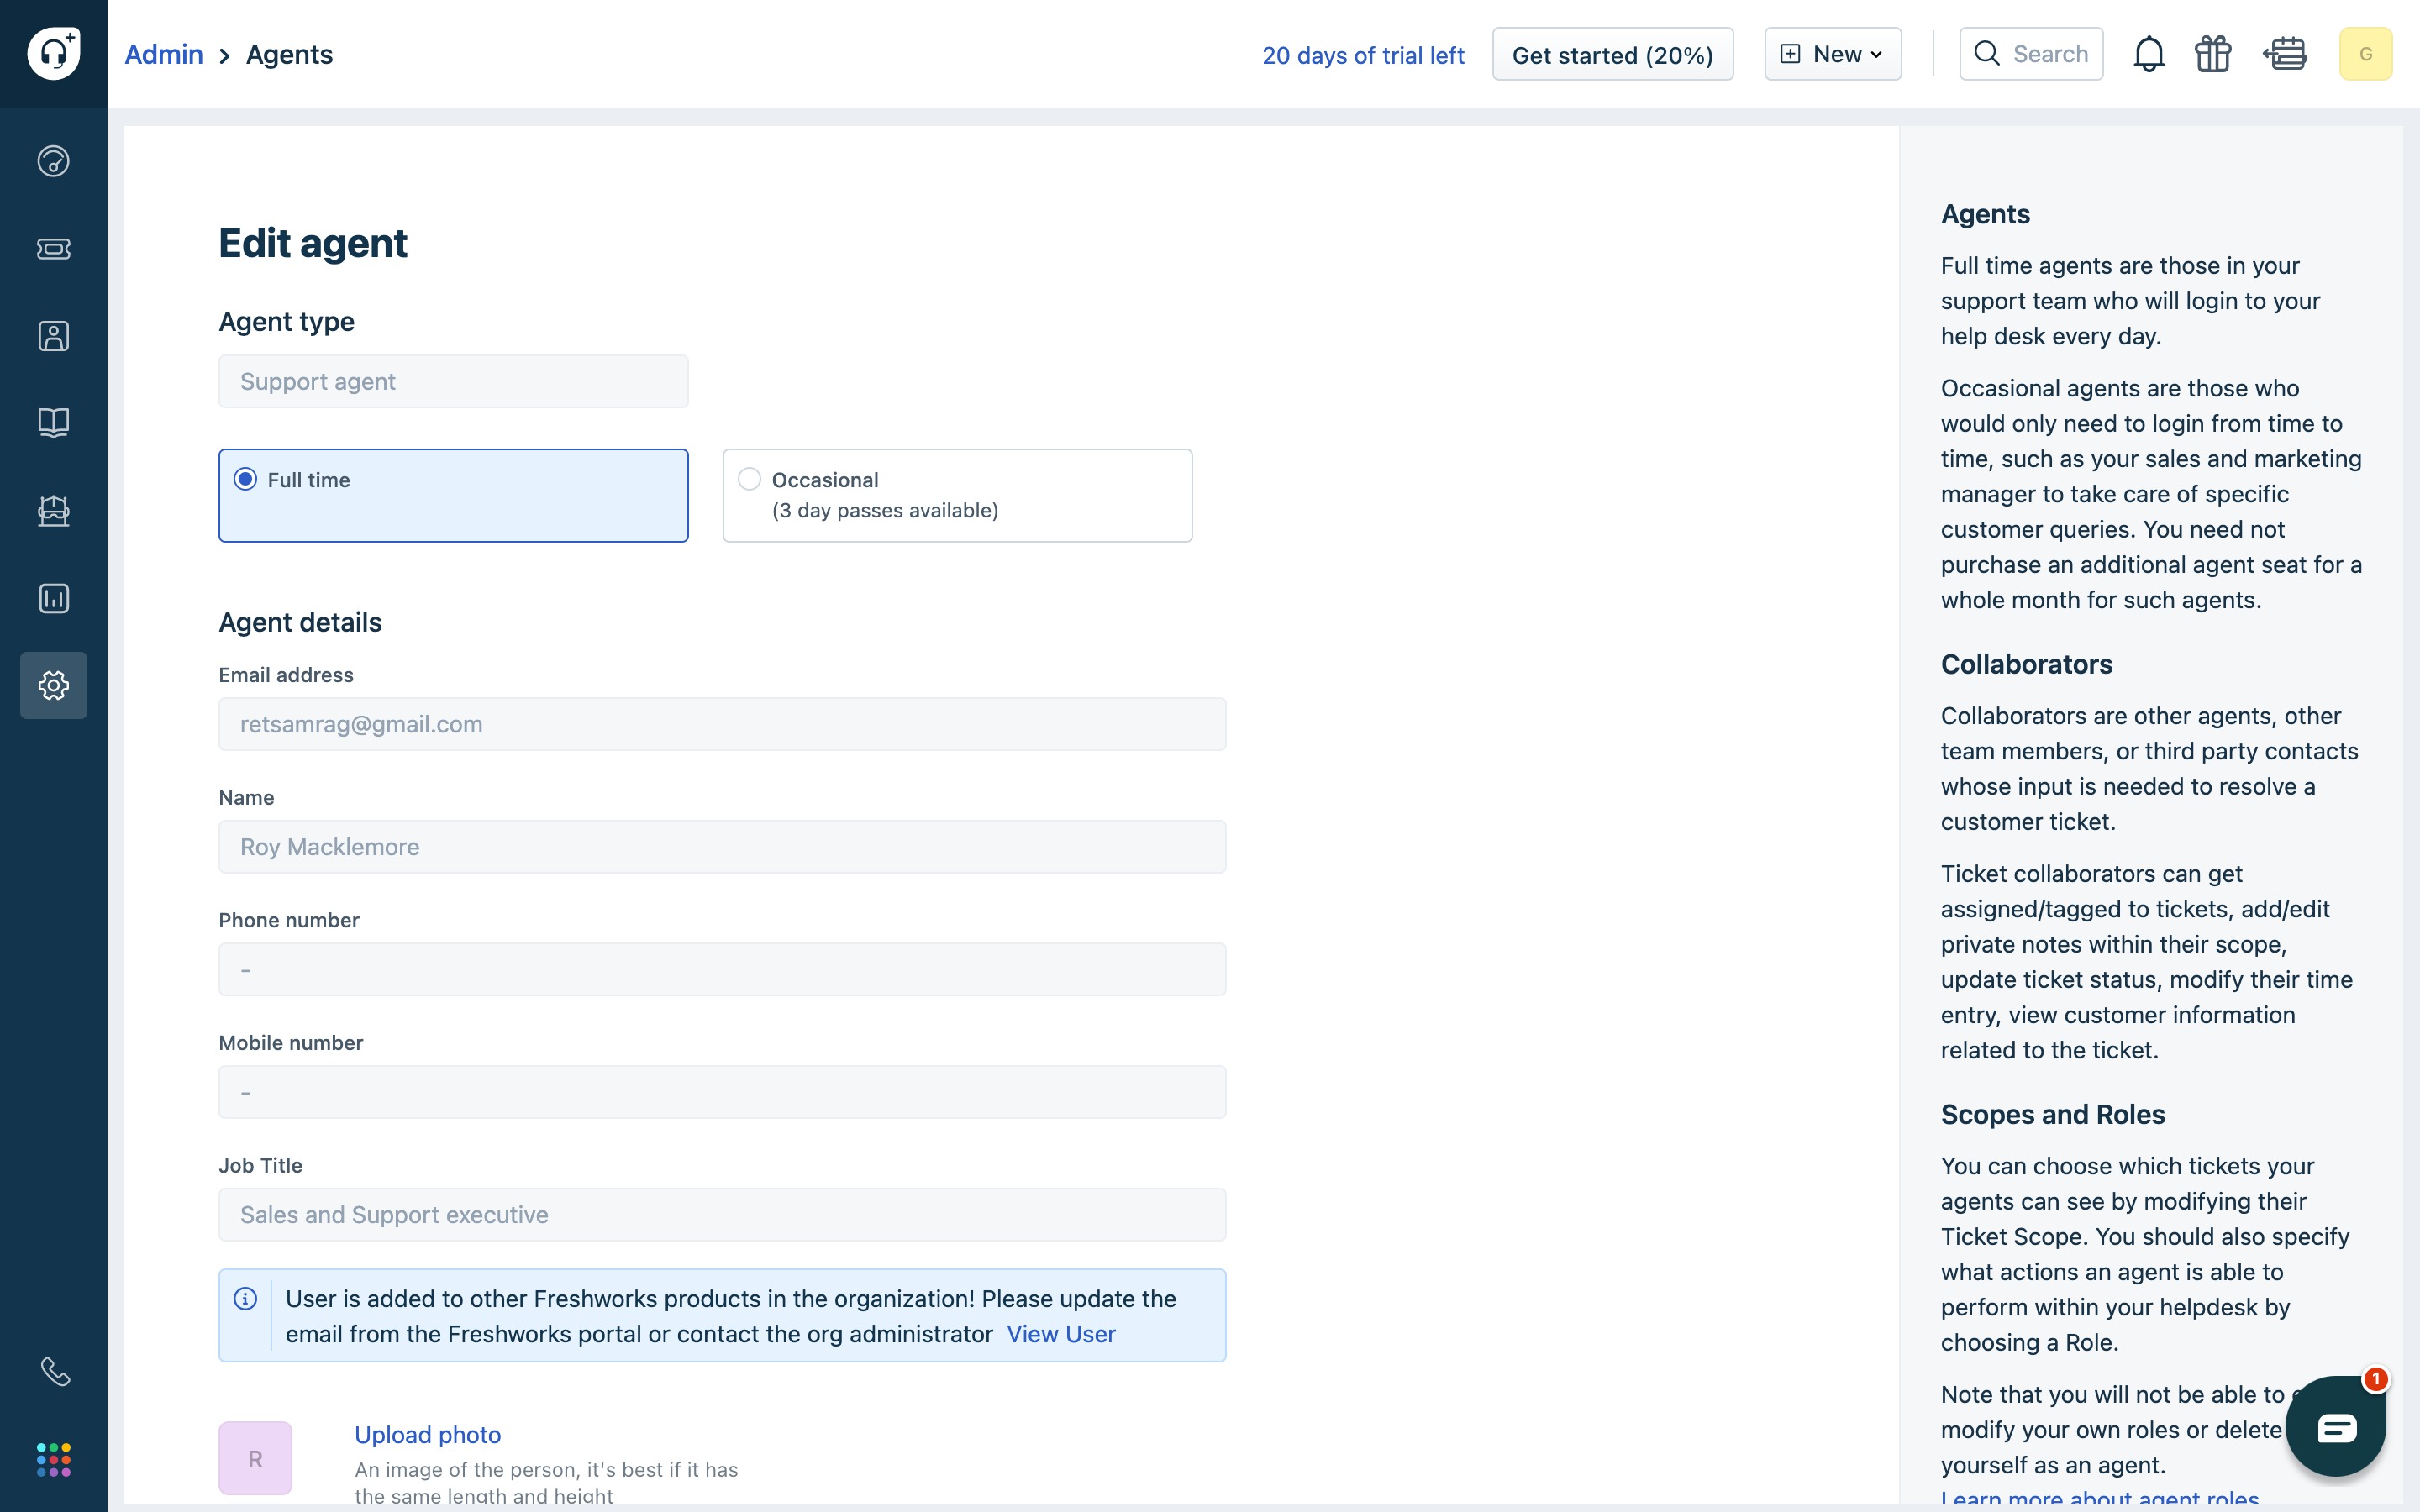This screenshot has width=2420, height=1512.
Task: Click the Freshdesk headset logo
Action: pos(53,53)
